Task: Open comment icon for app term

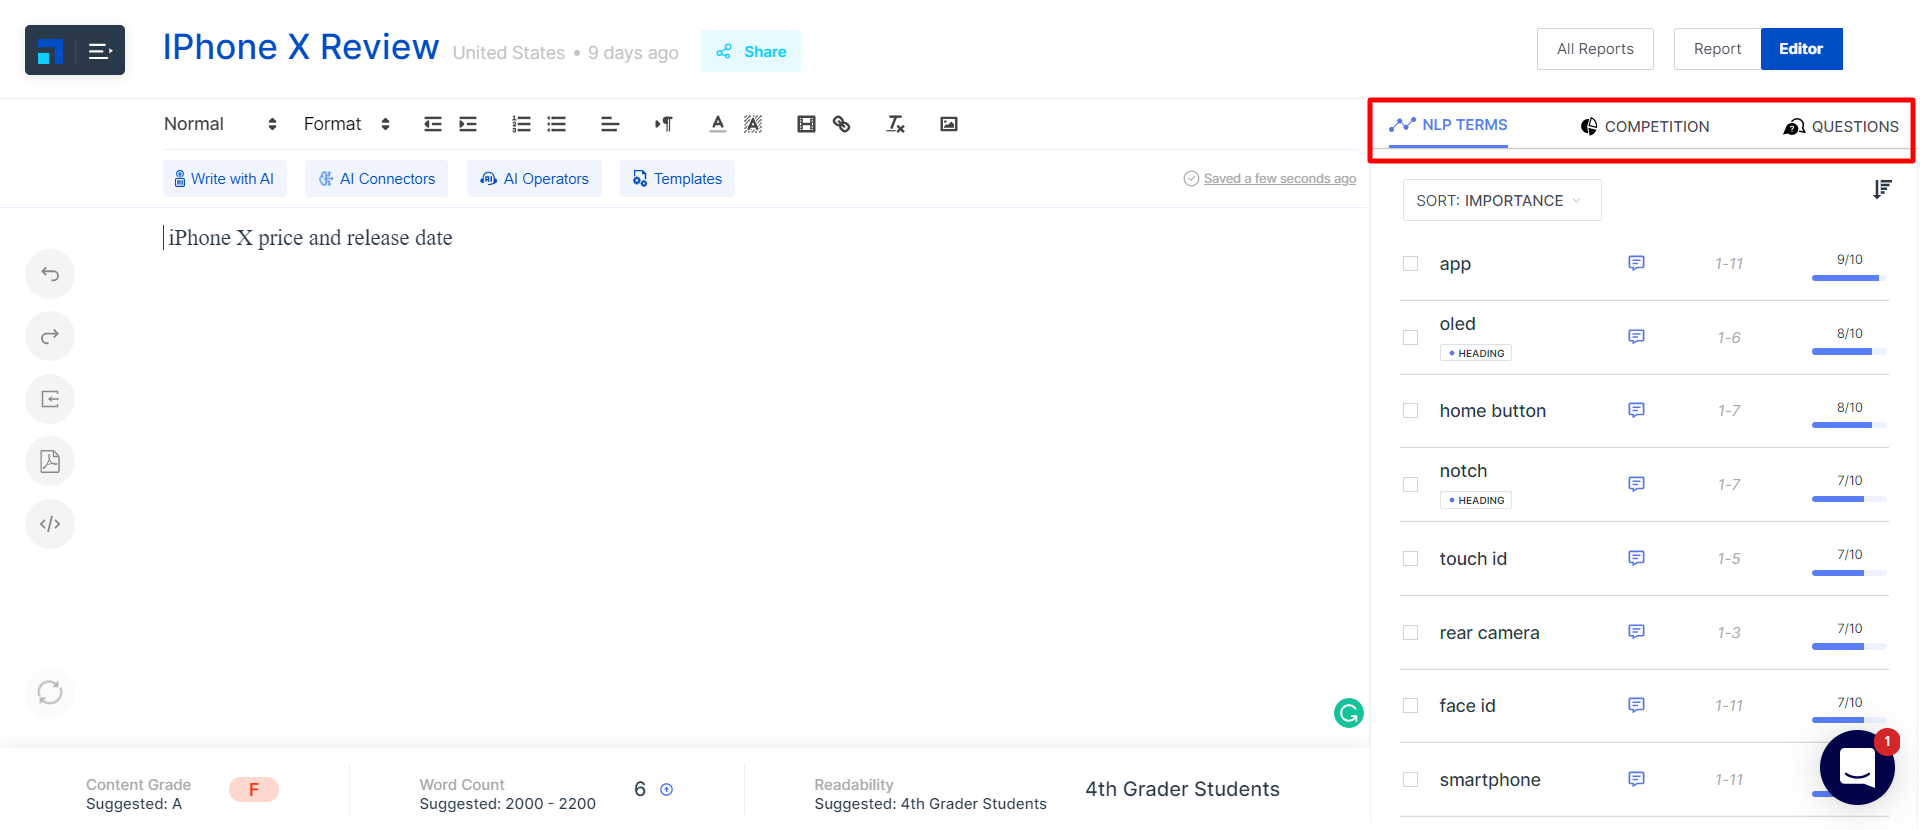Action: [1636, 263]
